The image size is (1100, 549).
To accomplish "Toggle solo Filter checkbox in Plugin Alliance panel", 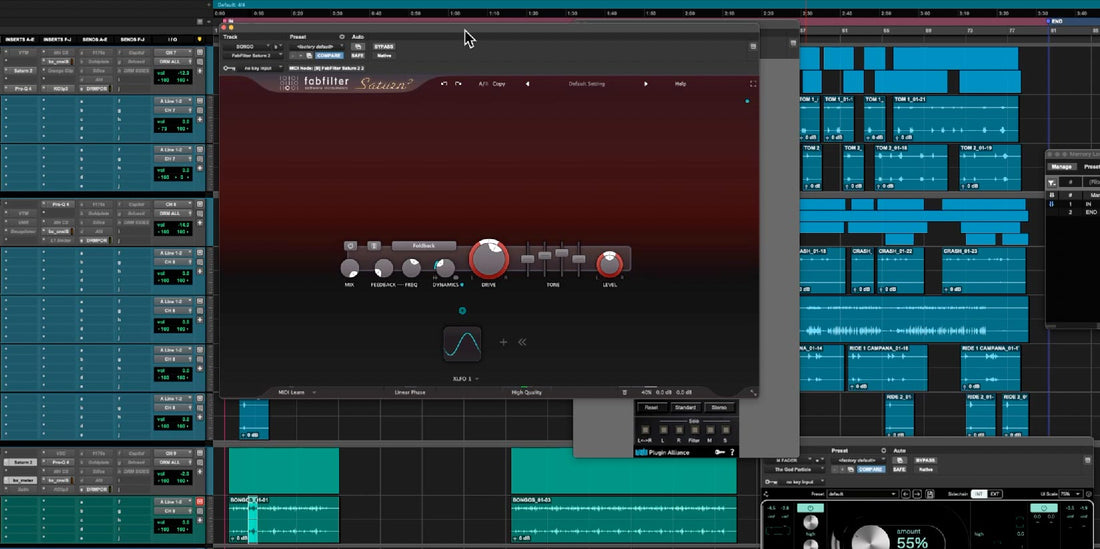I will click(695, 429).
